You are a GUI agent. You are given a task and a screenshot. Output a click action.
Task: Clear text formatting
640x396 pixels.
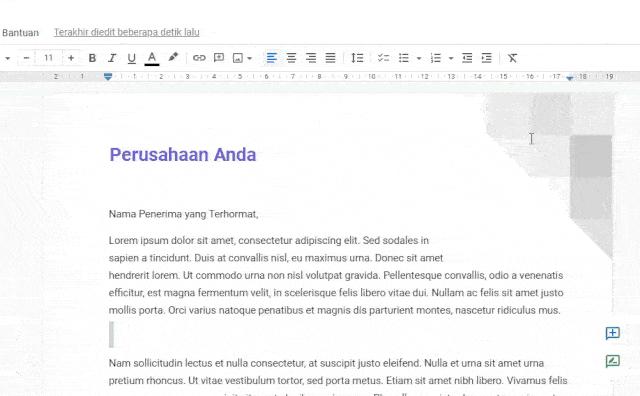pos(512,58)
